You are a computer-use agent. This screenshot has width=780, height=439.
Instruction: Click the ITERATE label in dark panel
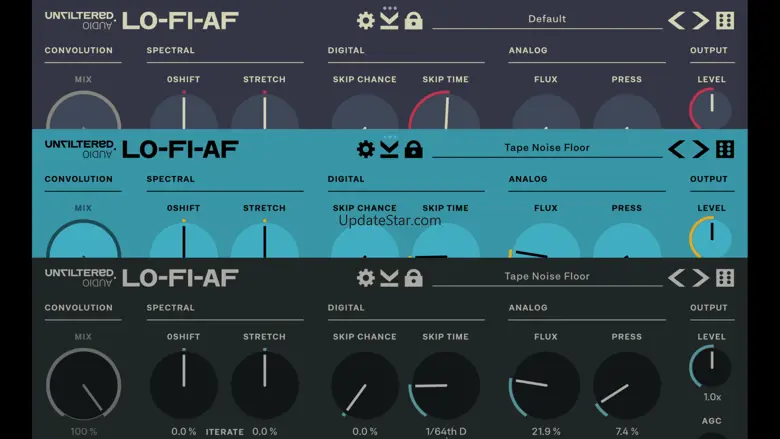pos(225,432)
